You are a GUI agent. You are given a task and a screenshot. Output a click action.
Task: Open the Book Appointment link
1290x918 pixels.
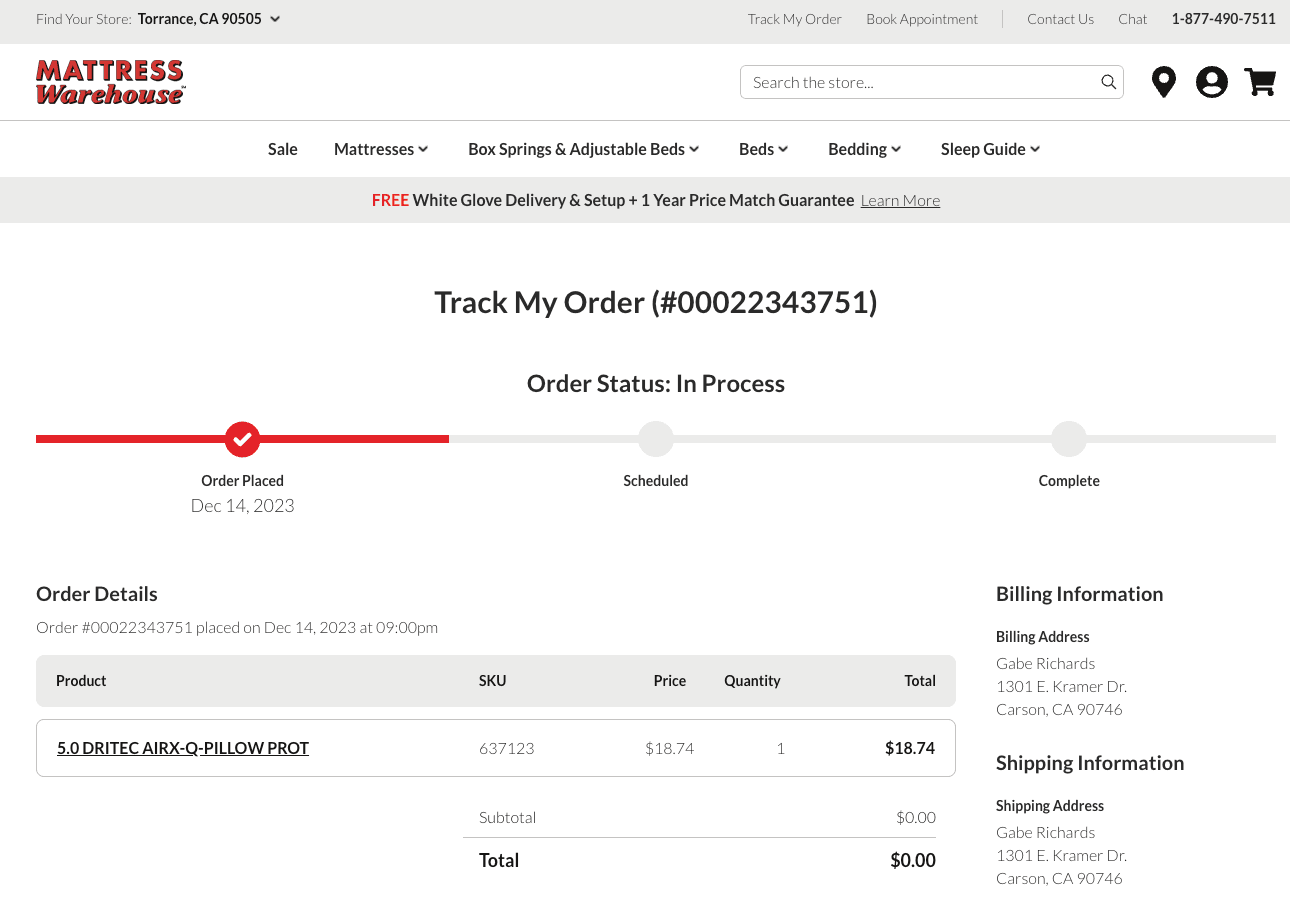tap(922, 19)
